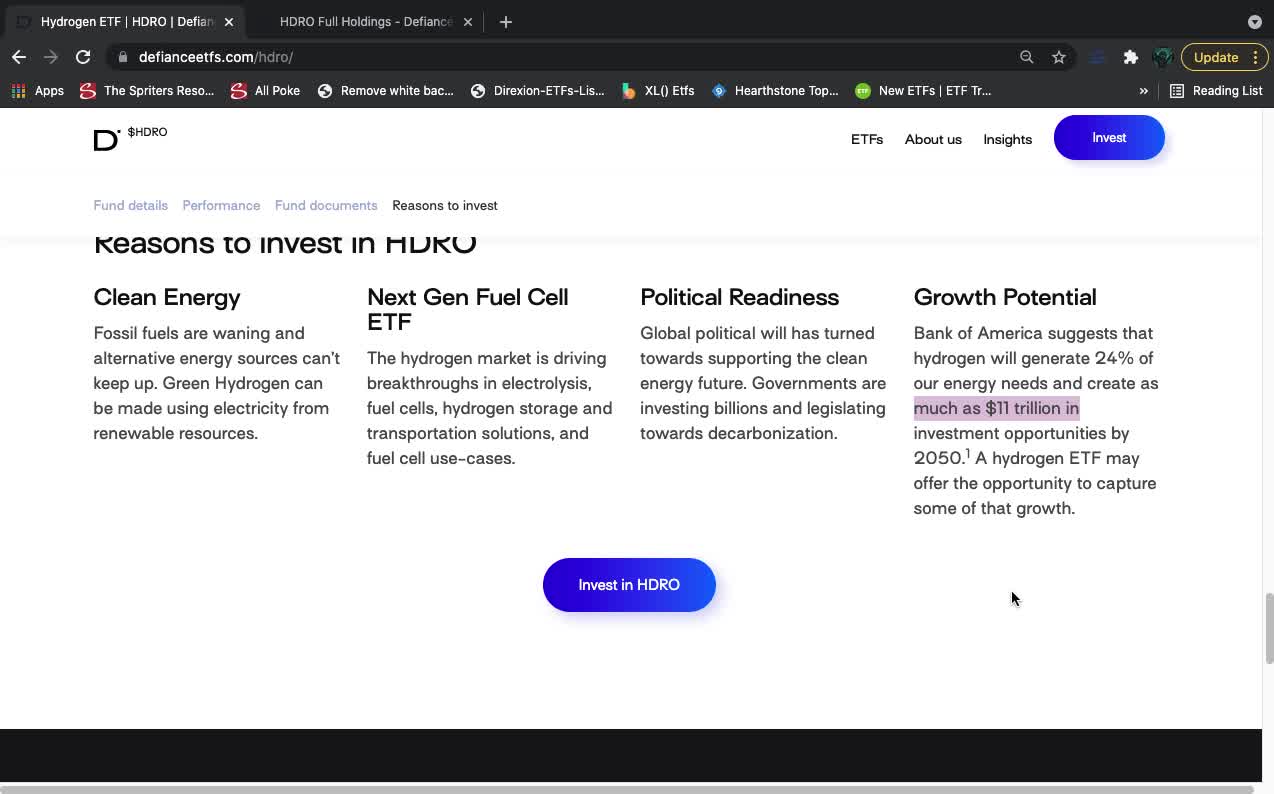This screenshot has width=1274, height=794.
Task: Open Chrome's three-dot menu
Action: point(1255,57)
